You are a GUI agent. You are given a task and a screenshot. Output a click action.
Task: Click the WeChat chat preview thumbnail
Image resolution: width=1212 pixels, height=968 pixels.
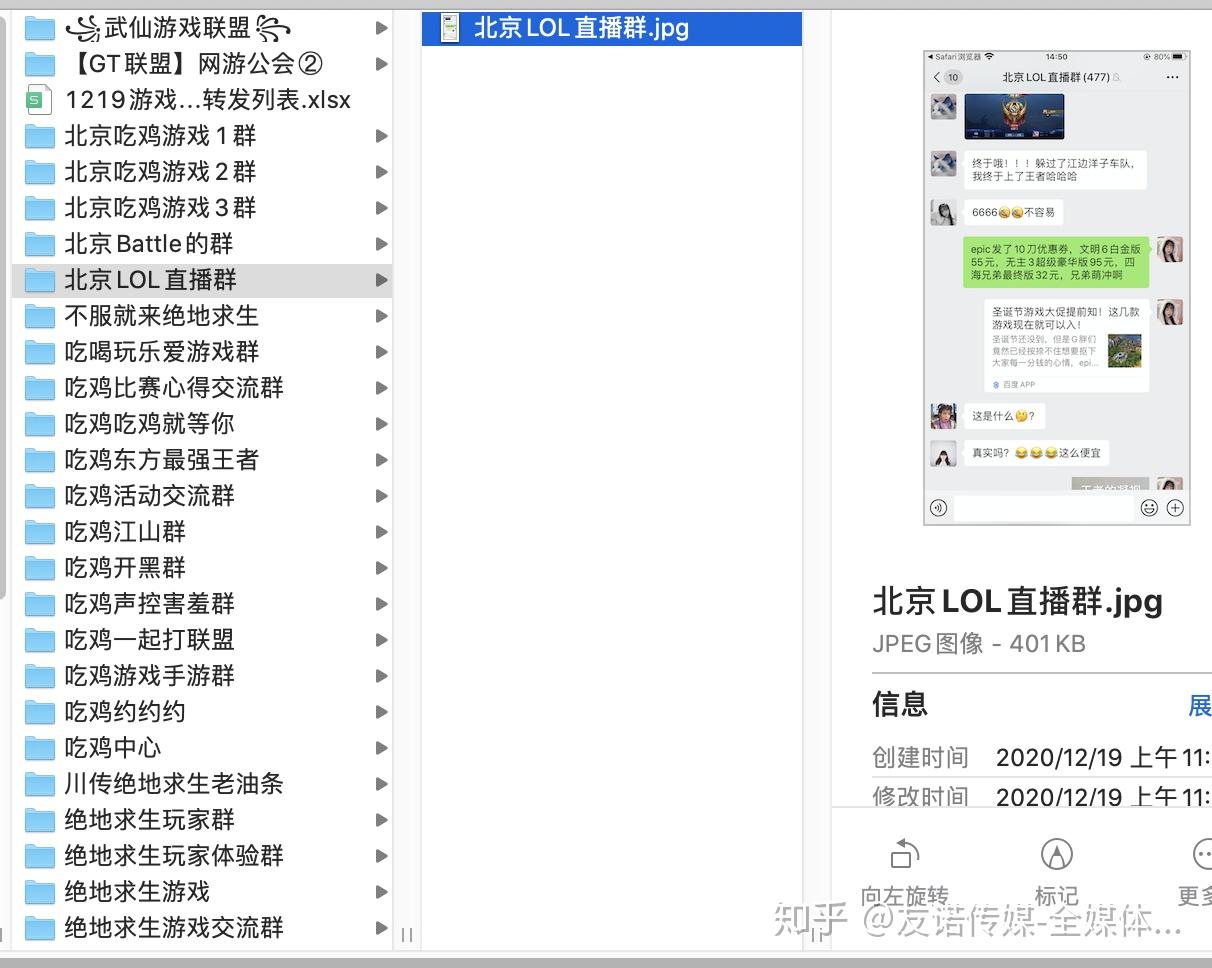tap(1056, 287)
